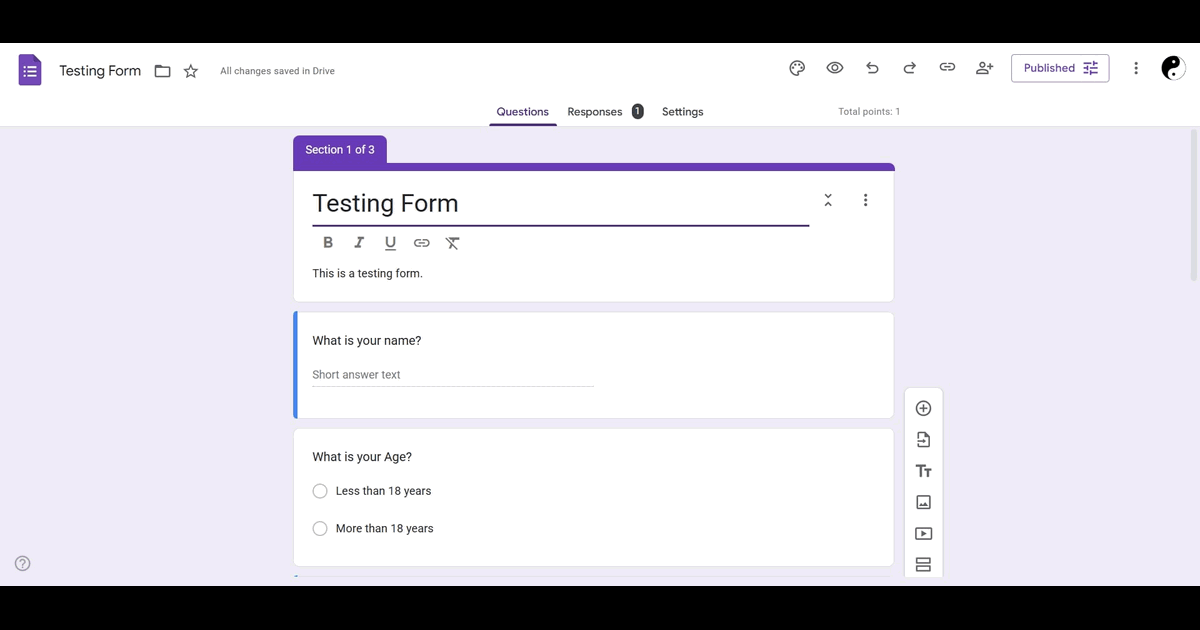Import questions from another form
The image size is (1200, 630).
pos(923,439)
